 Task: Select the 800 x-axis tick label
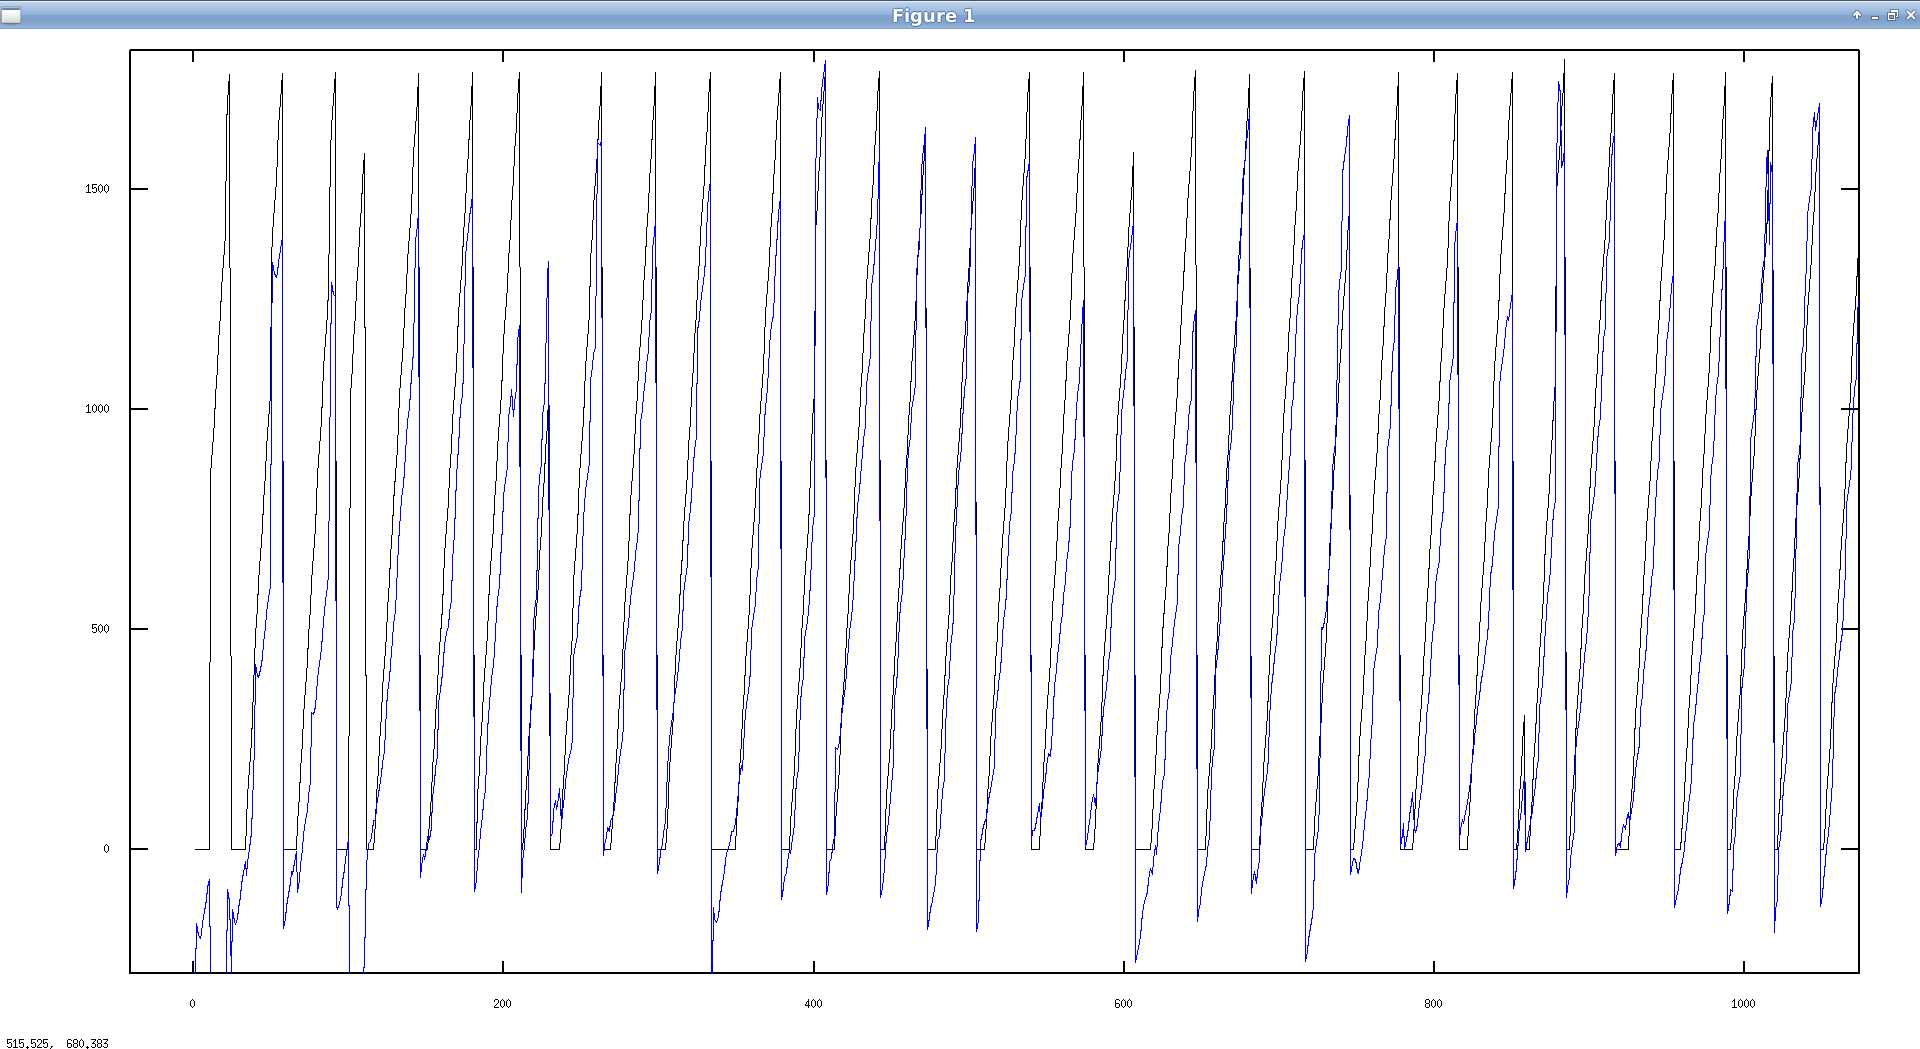[1434, 1004]
